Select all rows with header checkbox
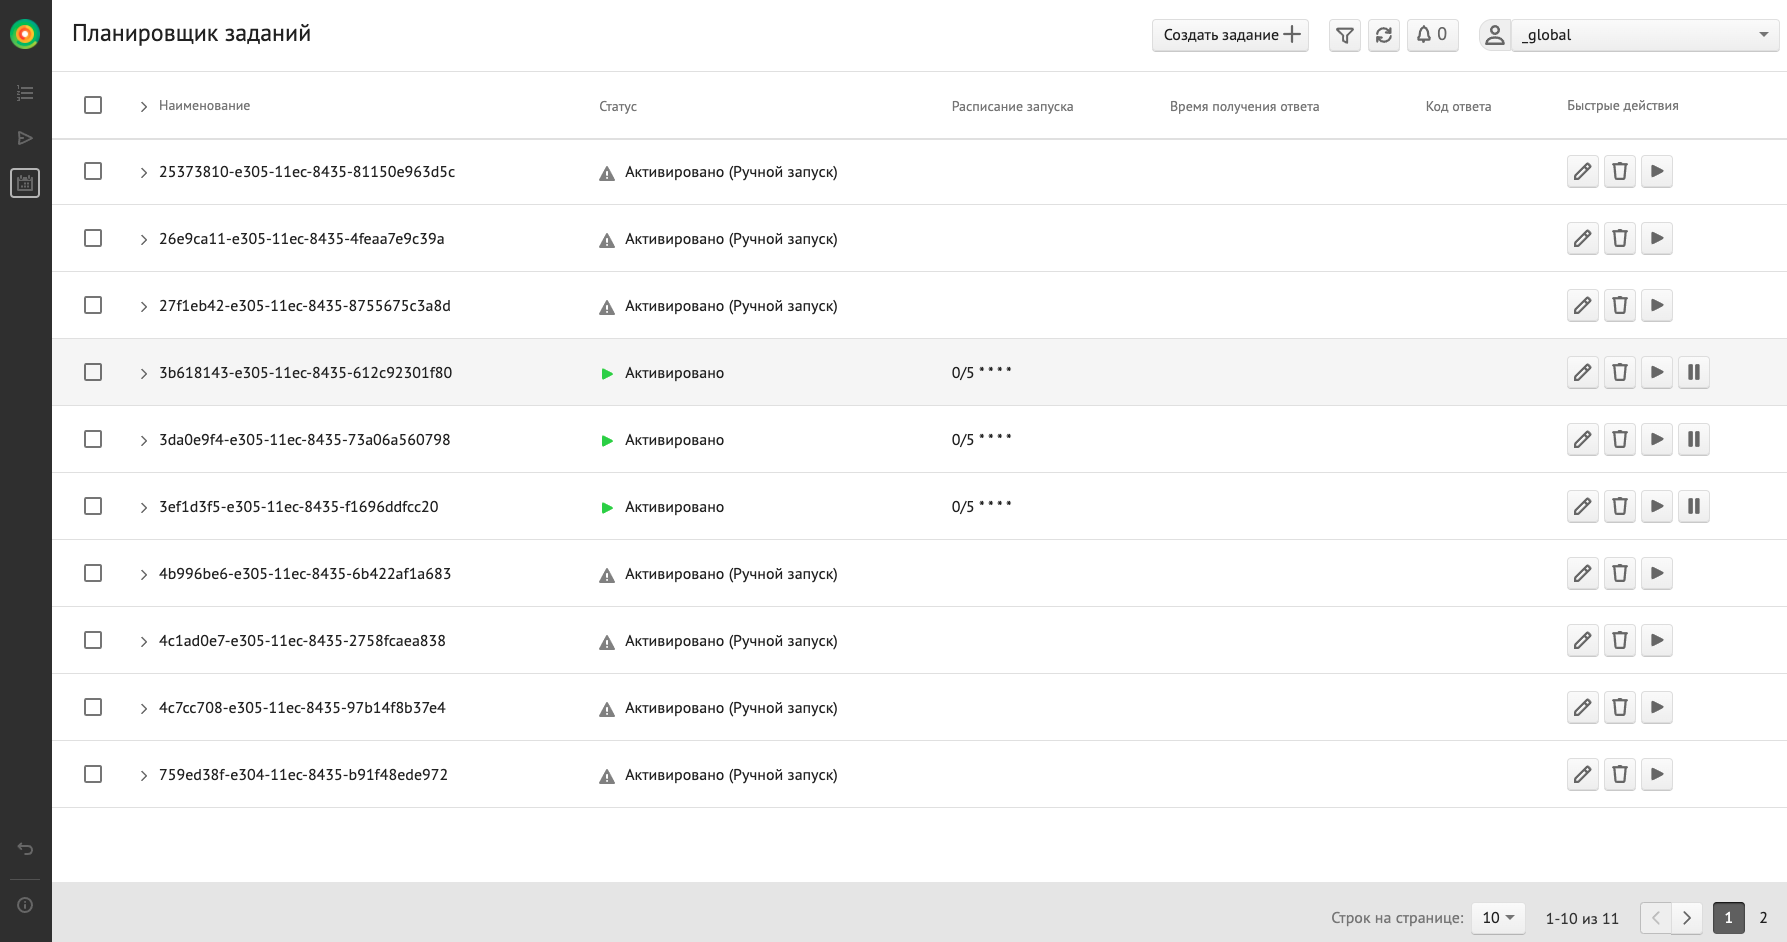The width and height of the screenshot is (1787, 942). (x=93, y=105)
